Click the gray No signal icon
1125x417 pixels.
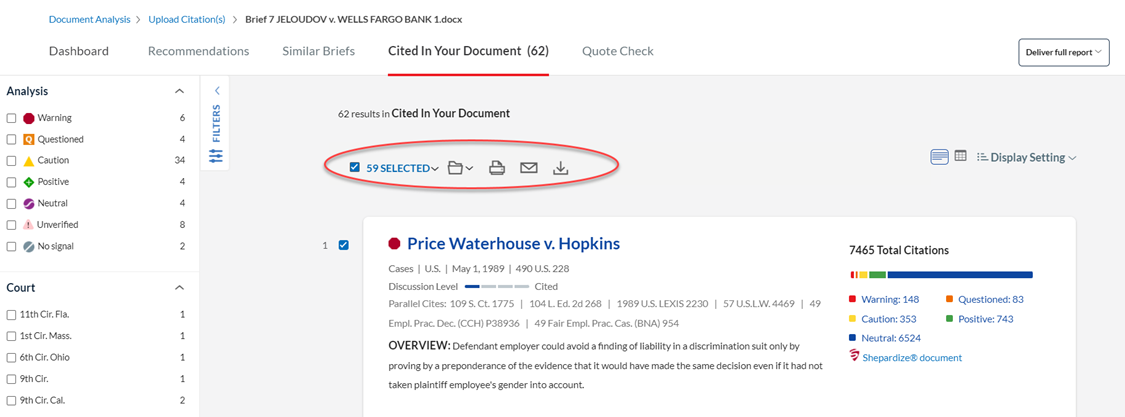[29, 246]
